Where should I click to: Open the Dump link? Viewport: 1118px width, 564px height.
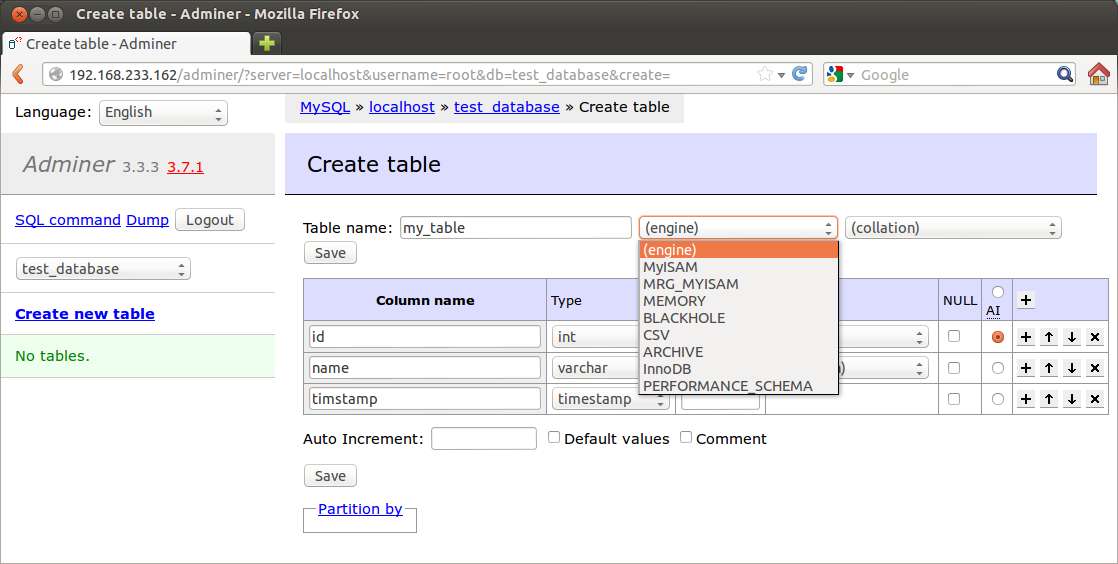(148, 220)
